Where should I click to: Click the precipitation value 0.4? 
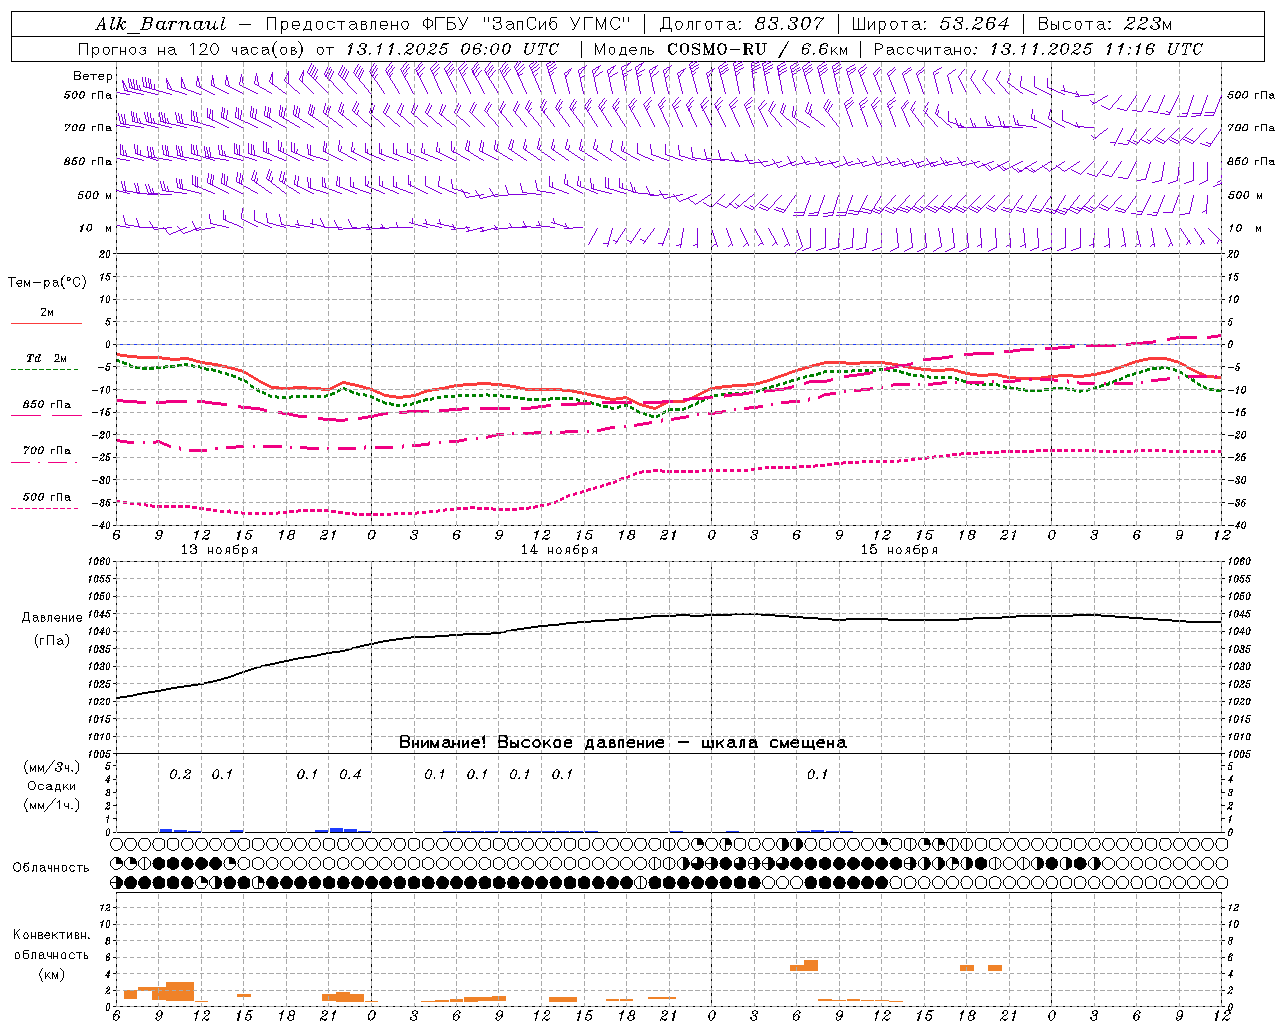click(x=350, y=774)
